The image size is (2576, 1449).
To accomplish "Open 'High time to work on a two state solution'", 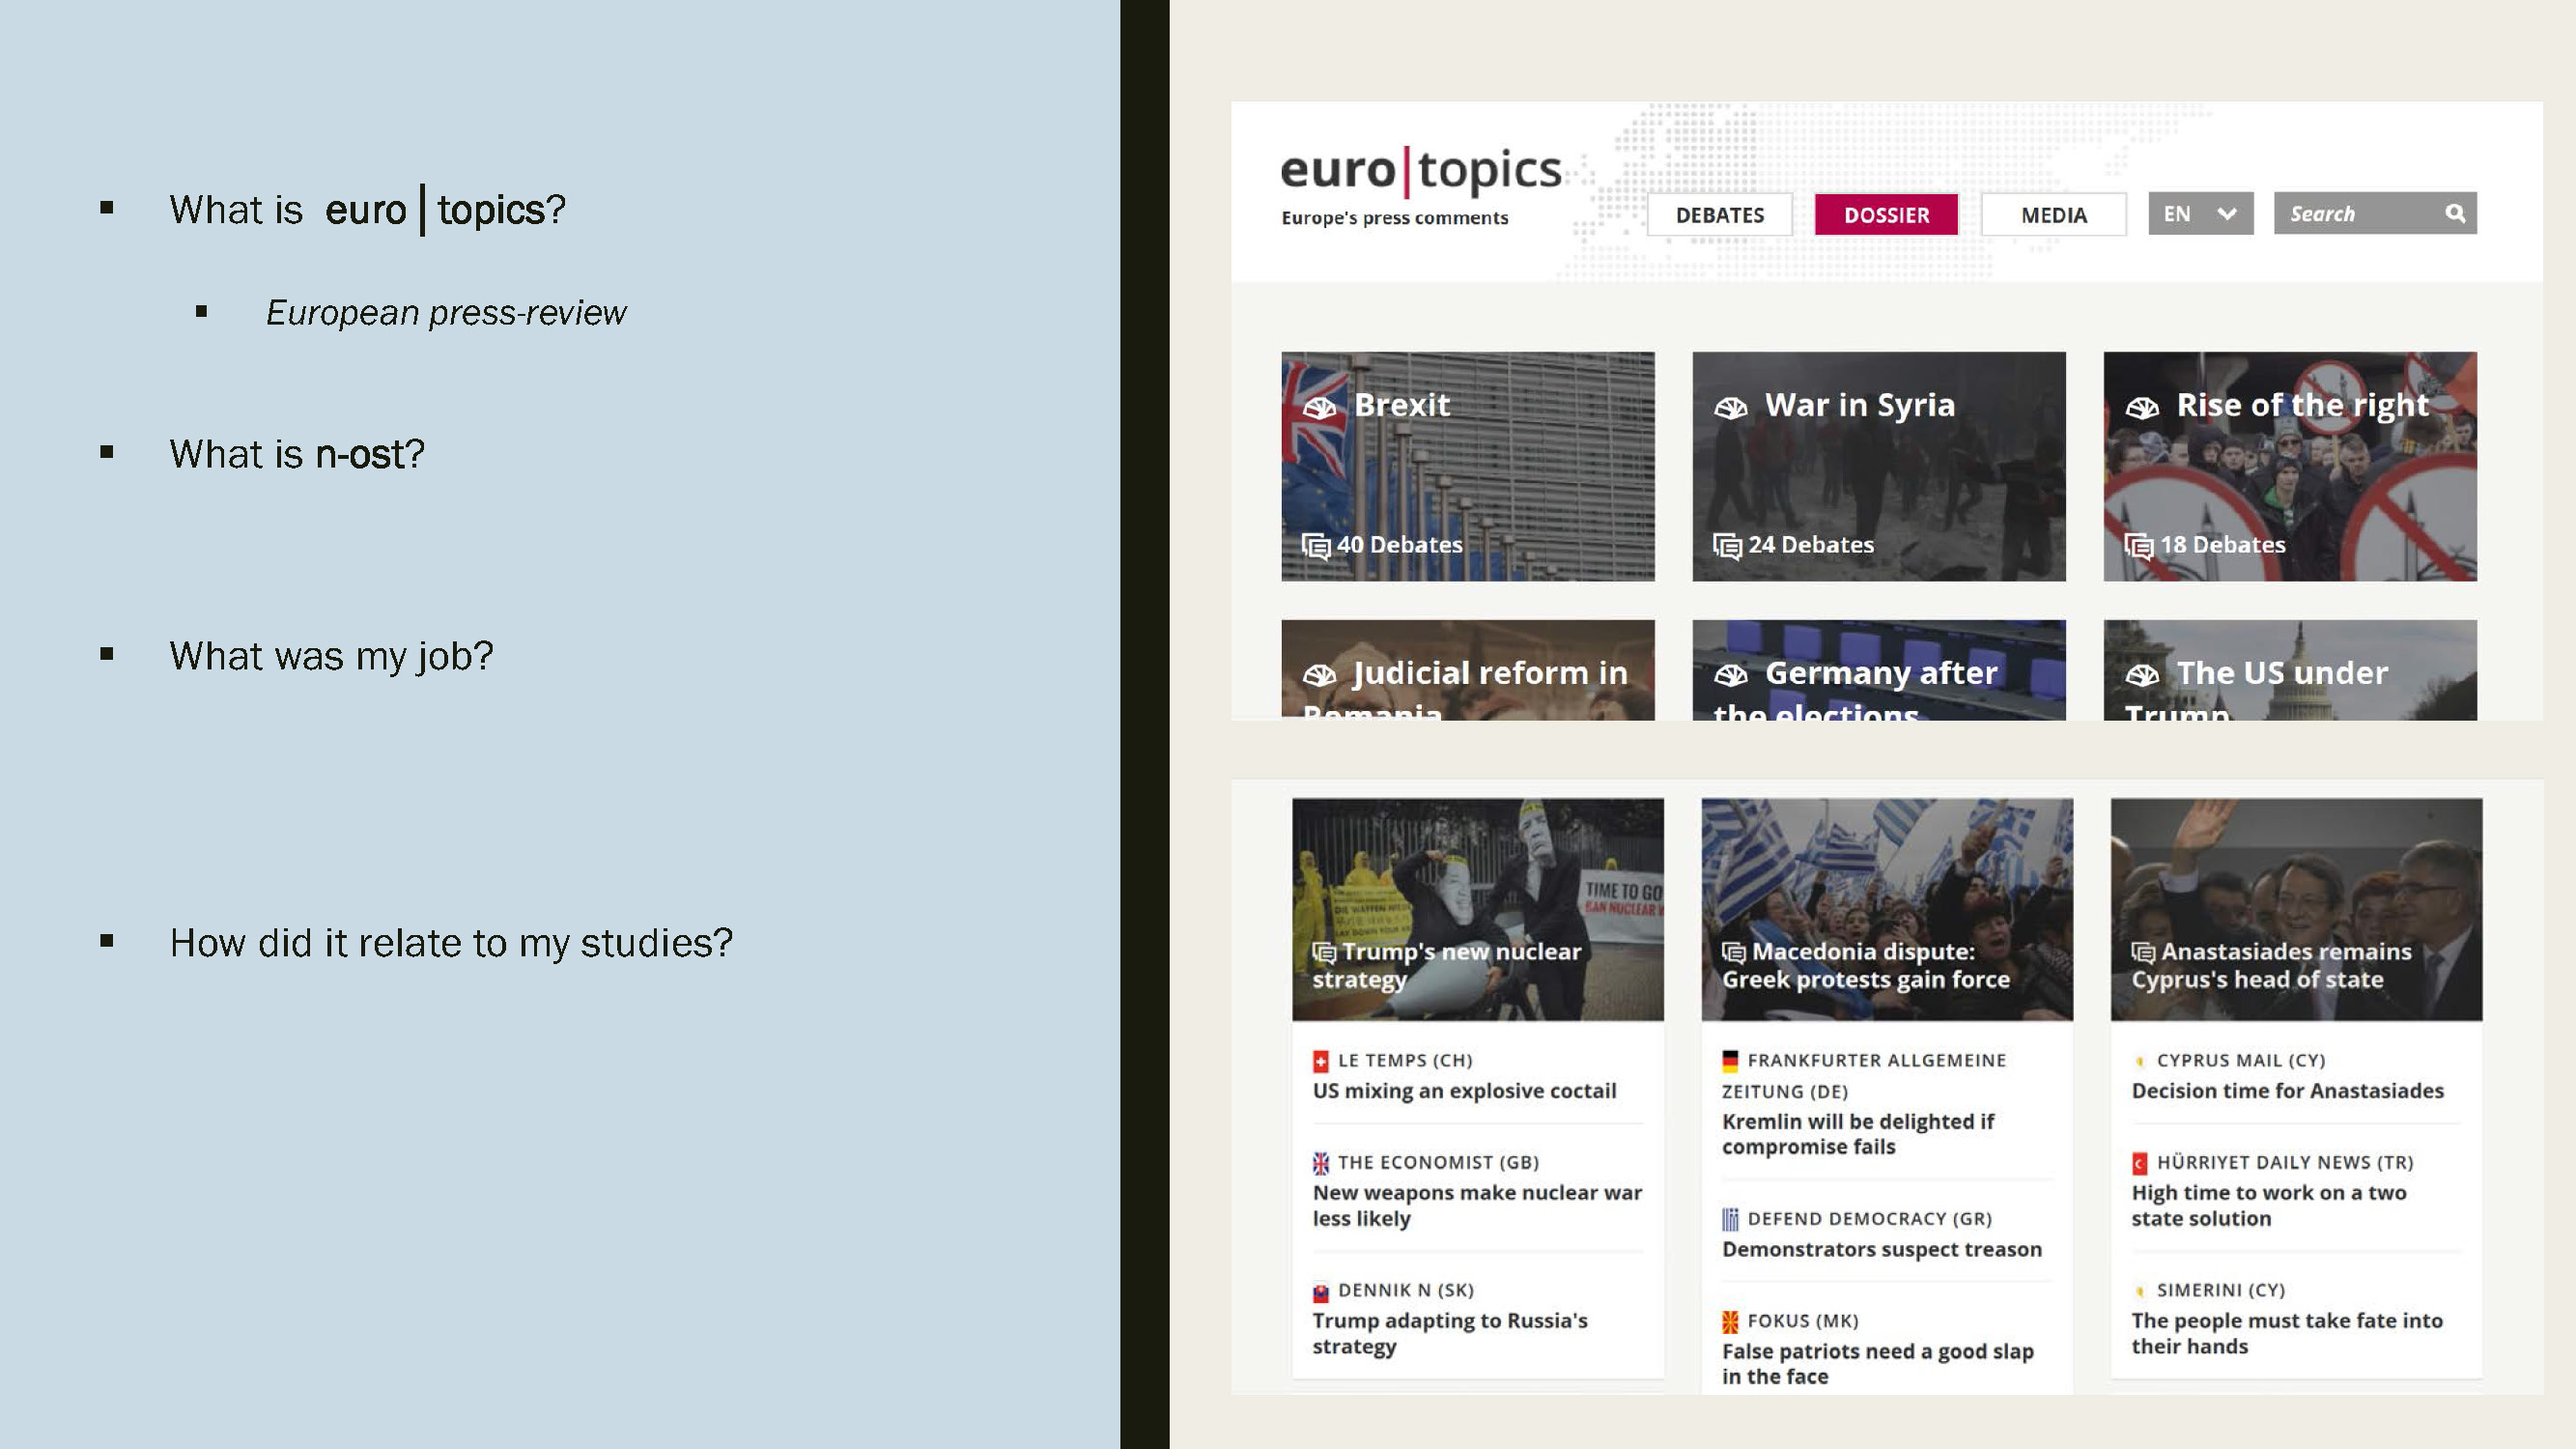I will coord(2268,1206).
